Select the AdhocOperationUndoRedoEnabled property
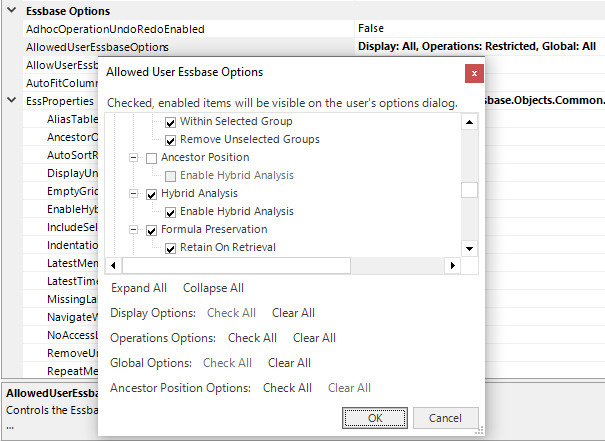605x441 pixels. (115, 29)
